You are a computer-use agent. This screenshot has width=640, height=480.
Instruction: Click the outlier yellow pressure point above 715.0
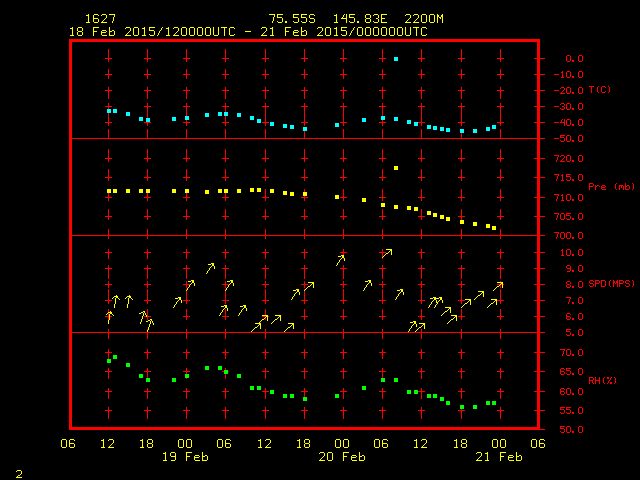[396, 168]
